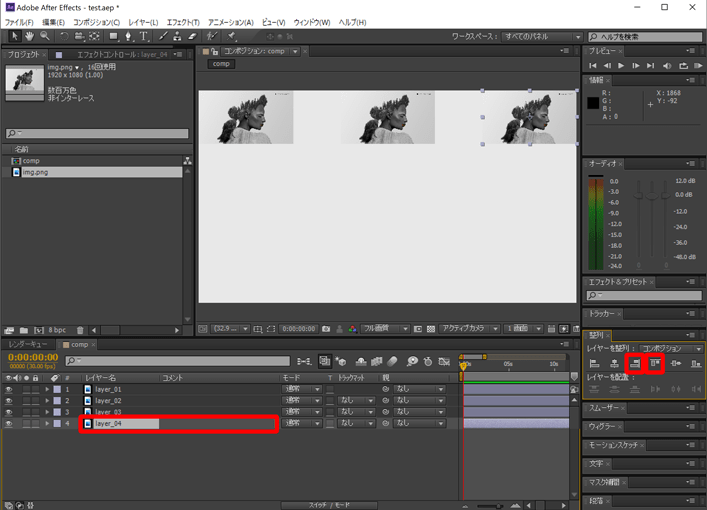This screenshot has width=707, height=510.
Task: Switch to Render Queue tab
Action: [28, 345]
